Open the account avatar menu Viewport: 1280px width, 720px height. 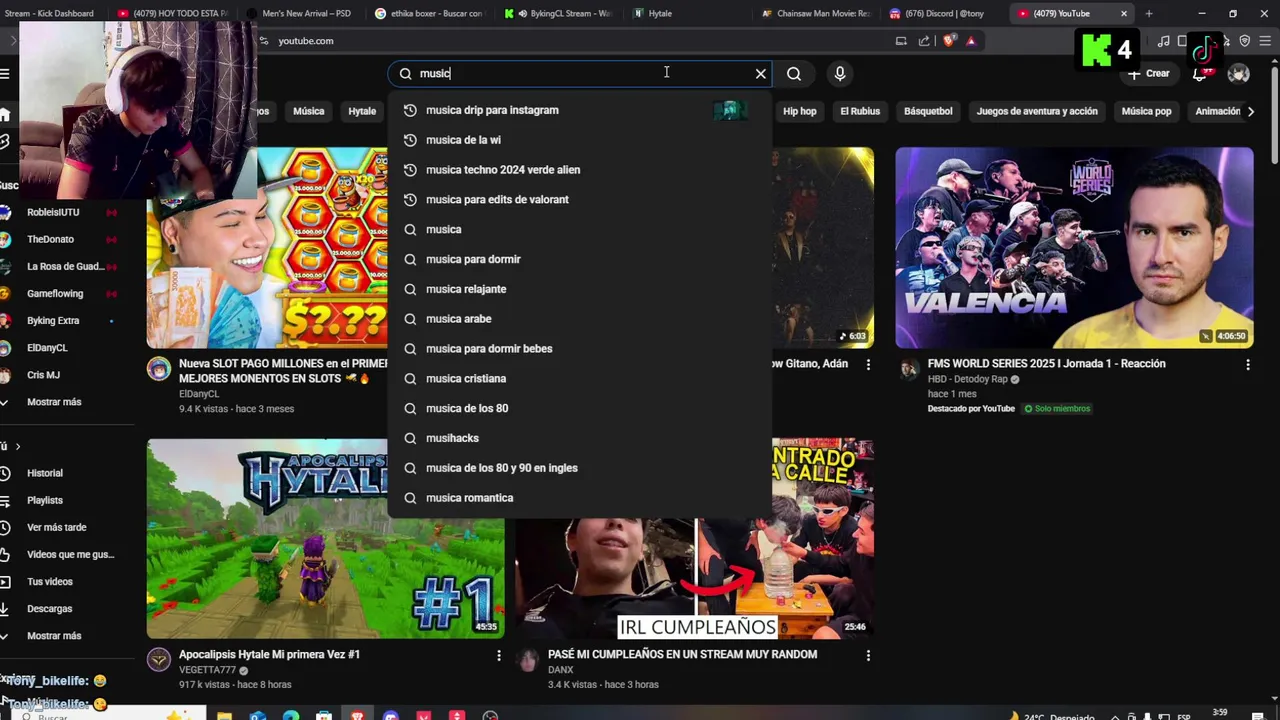pos(1239,73)
